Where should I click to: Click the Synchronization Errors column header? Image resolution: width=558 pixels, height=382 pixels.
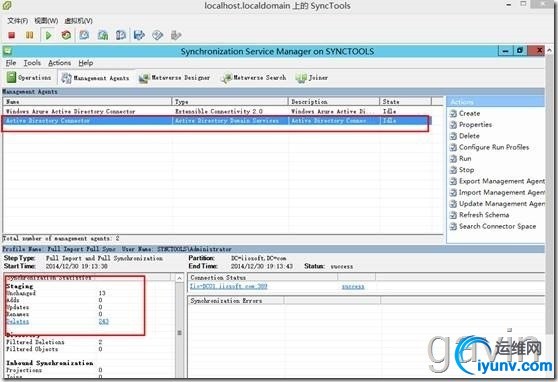point(236,300)
